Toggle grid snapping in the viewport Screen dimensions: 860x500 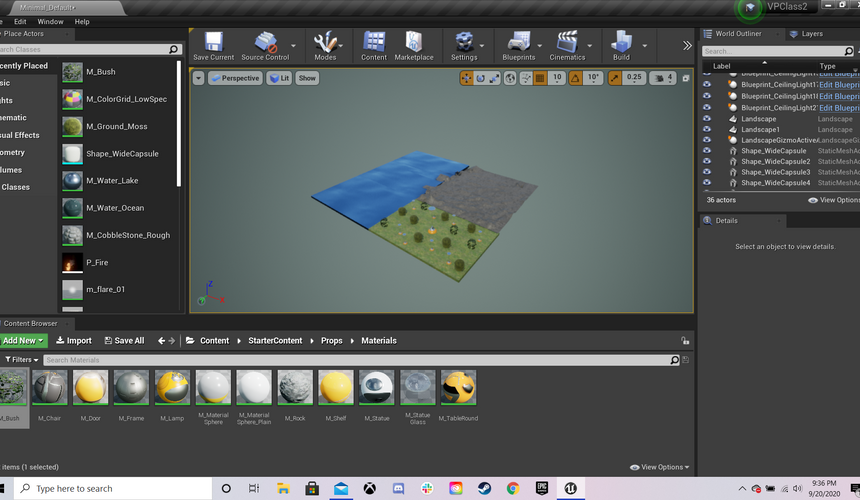pyautogui.click(x=541, y=78)
